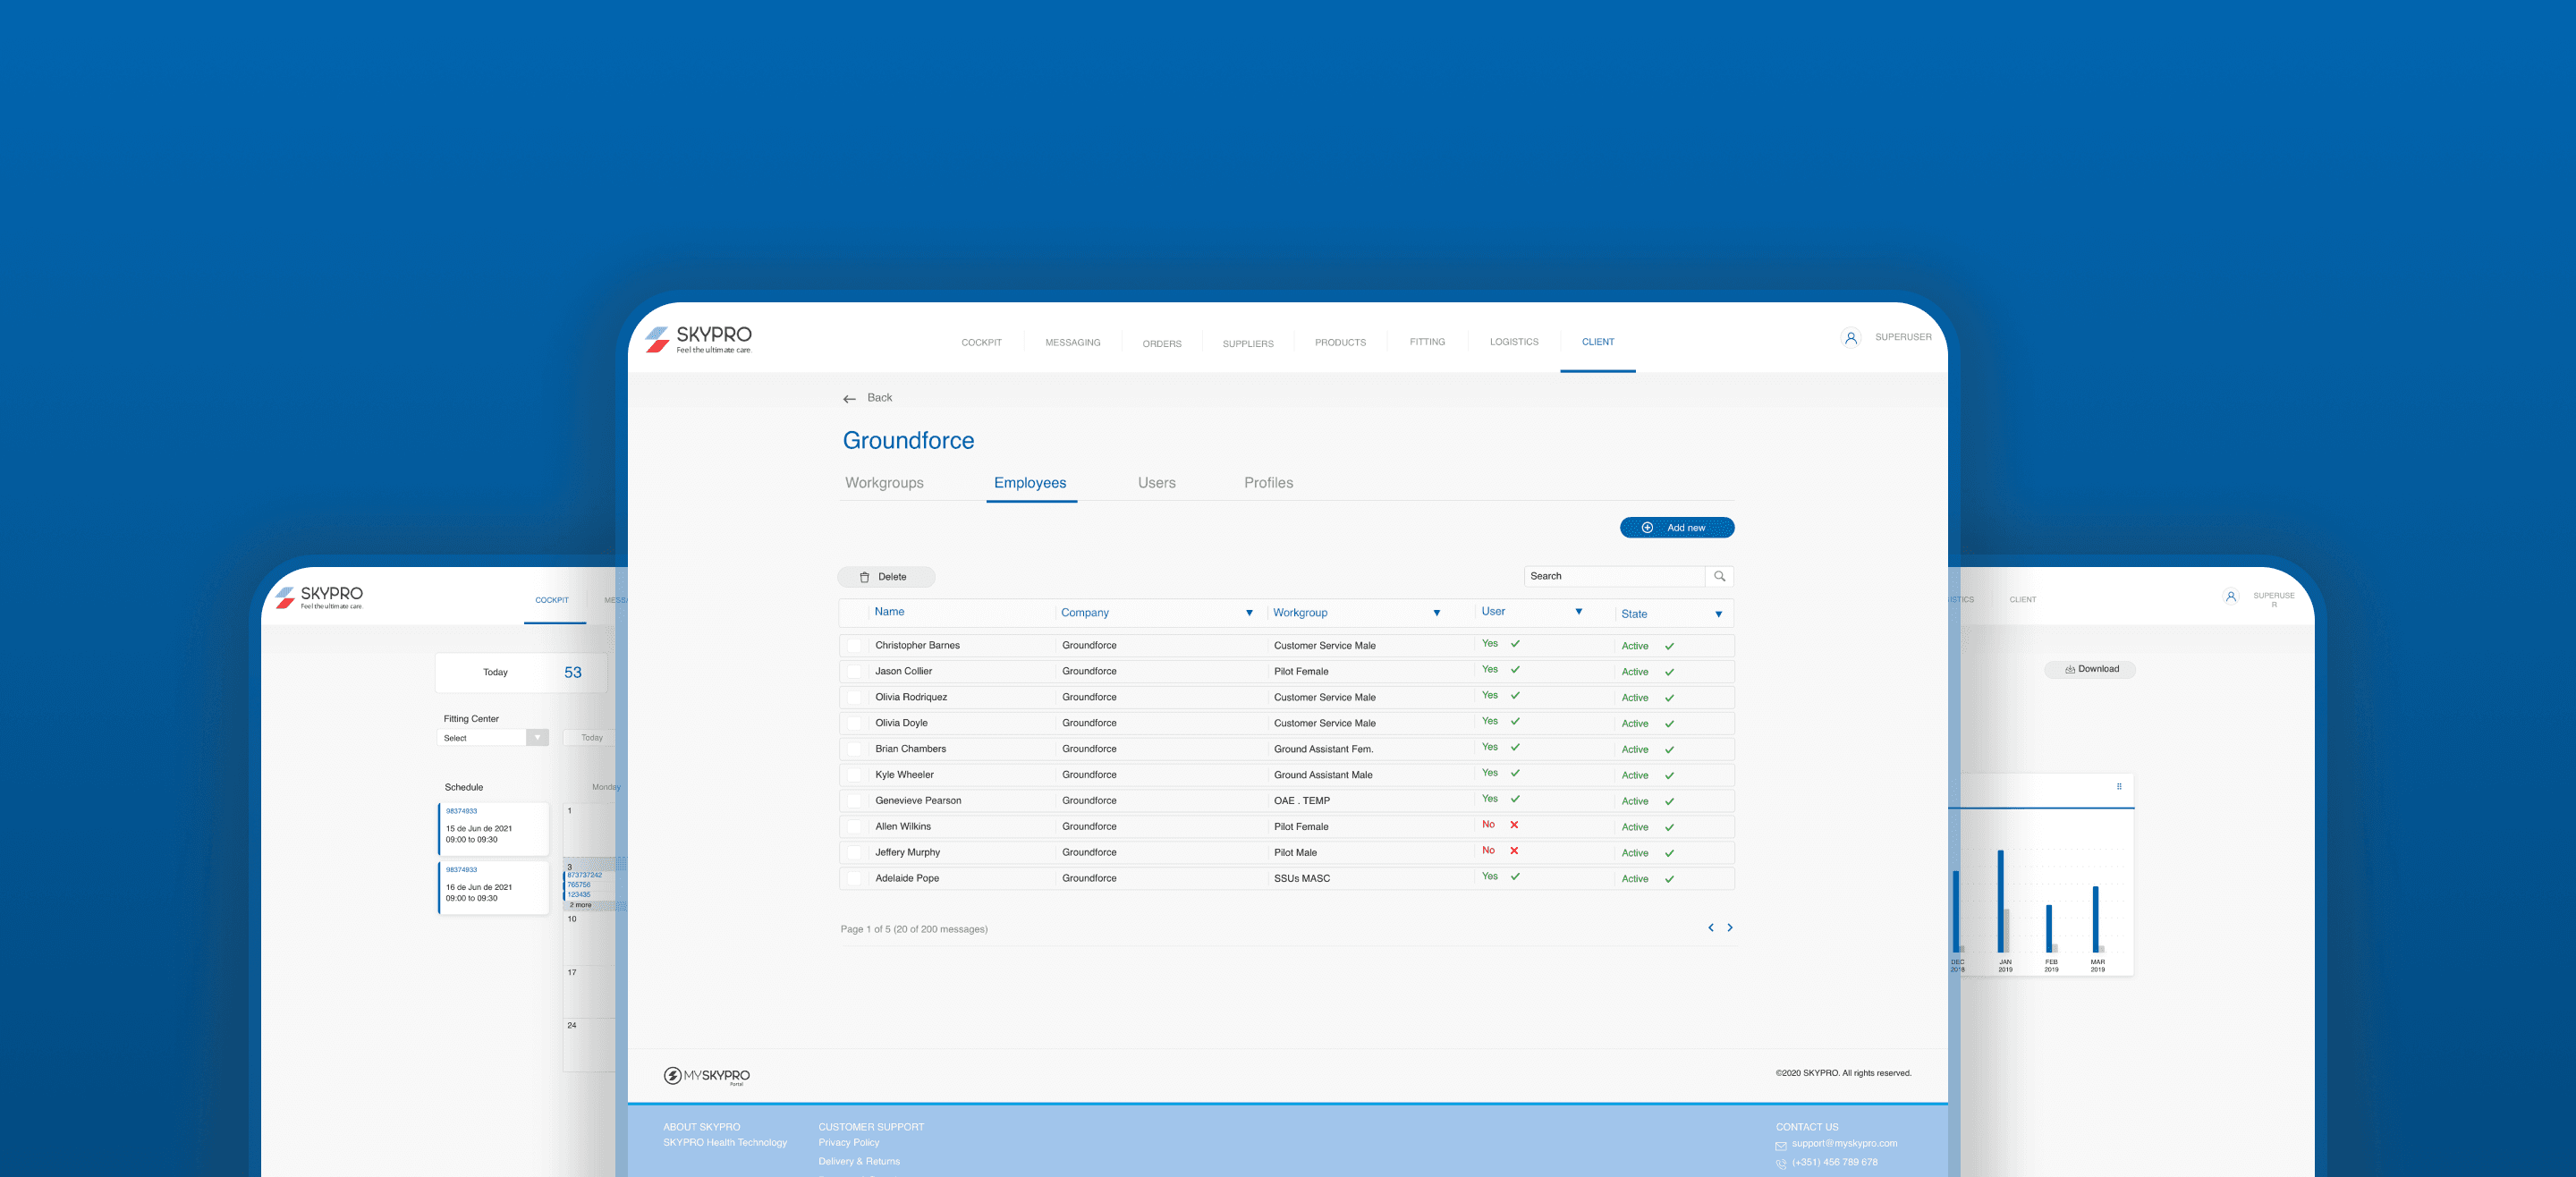Screen dimensions: 2576x1177
Task: Click Download button in right window
Action: (x=2089, y=669)
